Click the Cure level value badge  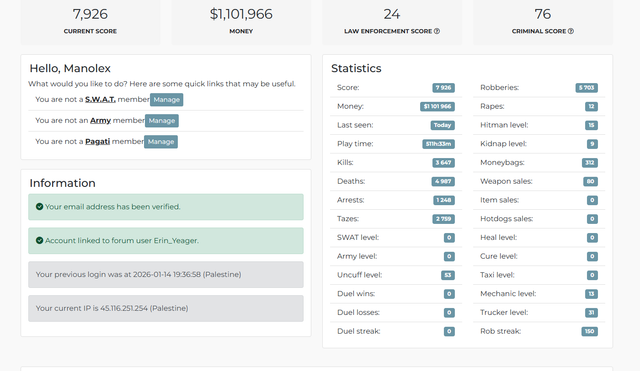pyautogui.click(x=592, y=257)
